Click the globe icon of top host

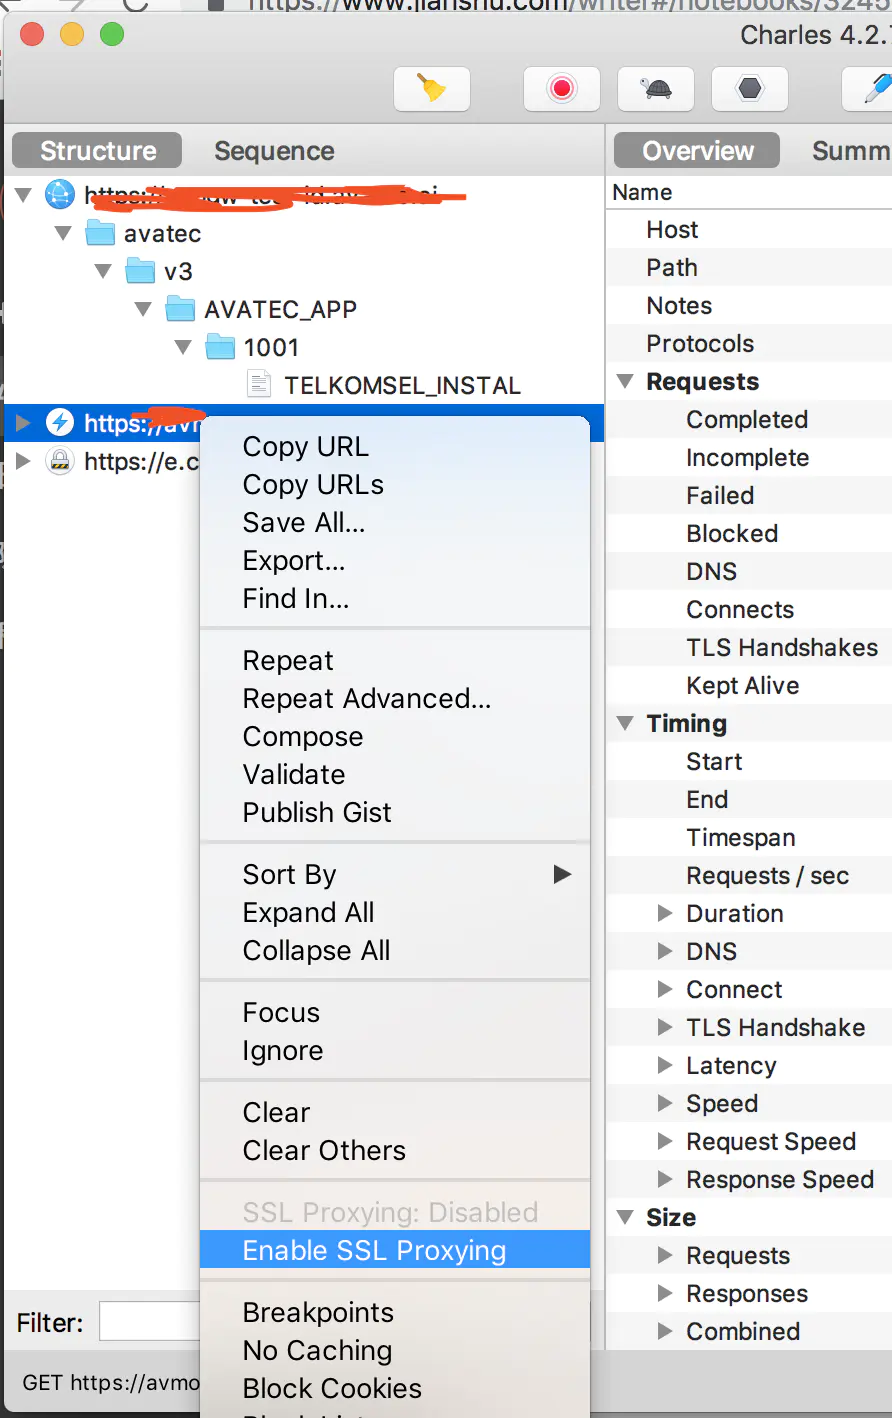(60, 194)
